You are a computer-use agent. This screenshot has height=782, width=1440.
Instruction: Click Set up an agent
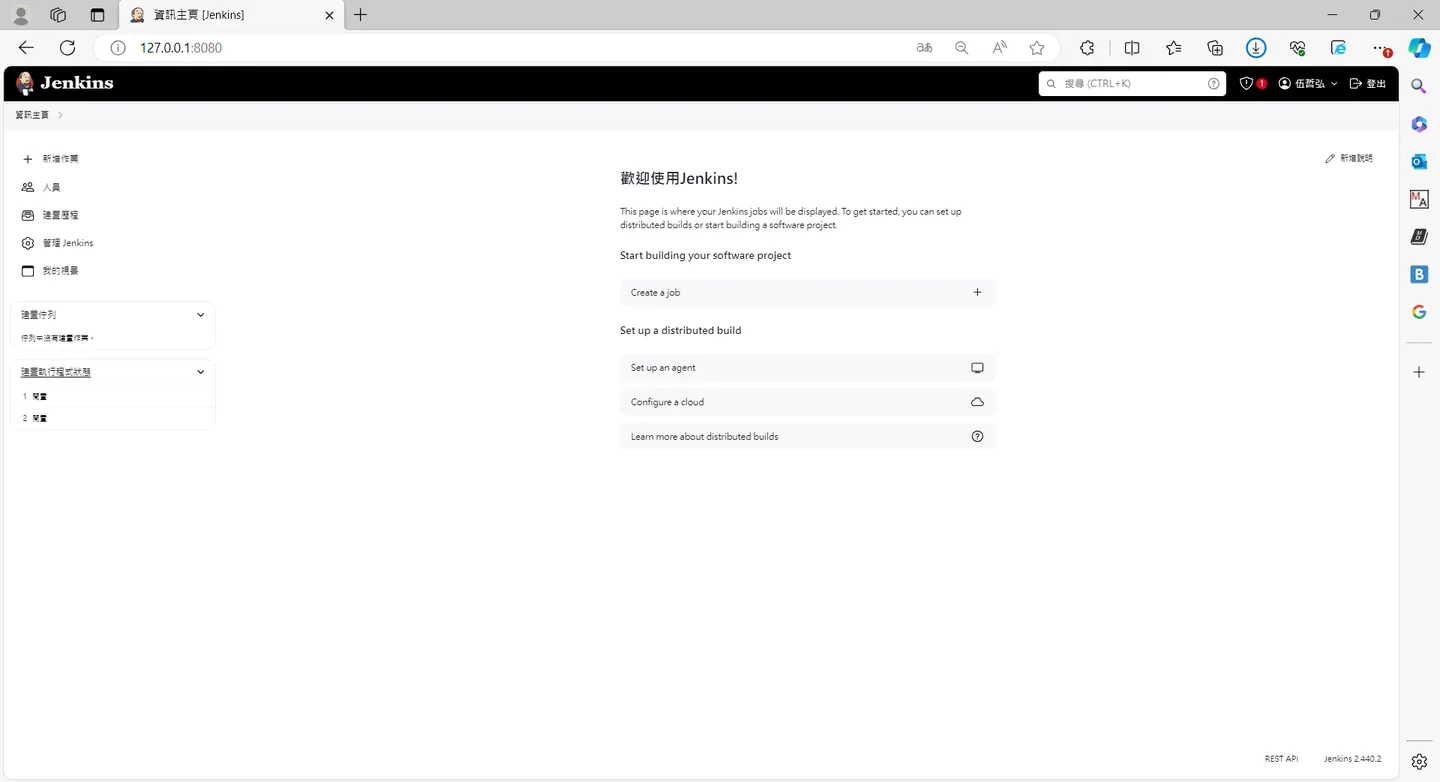click(x=807, y=368)
